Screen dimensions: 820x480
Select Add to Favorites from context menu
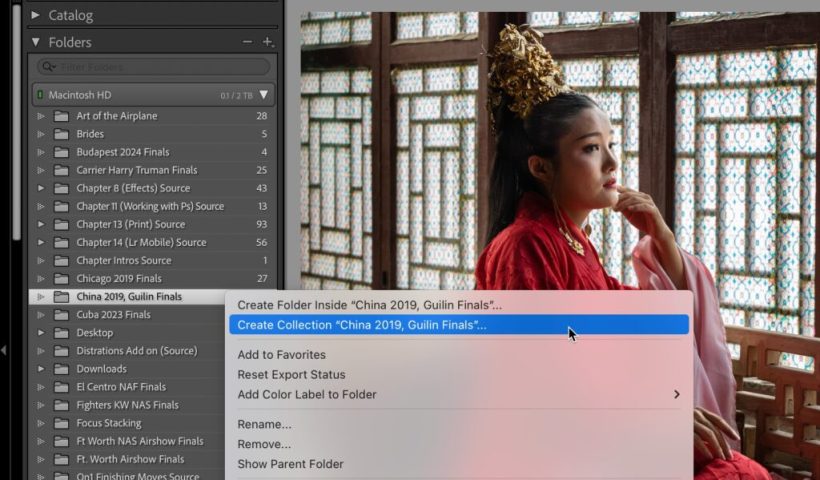tap(281, 355)
